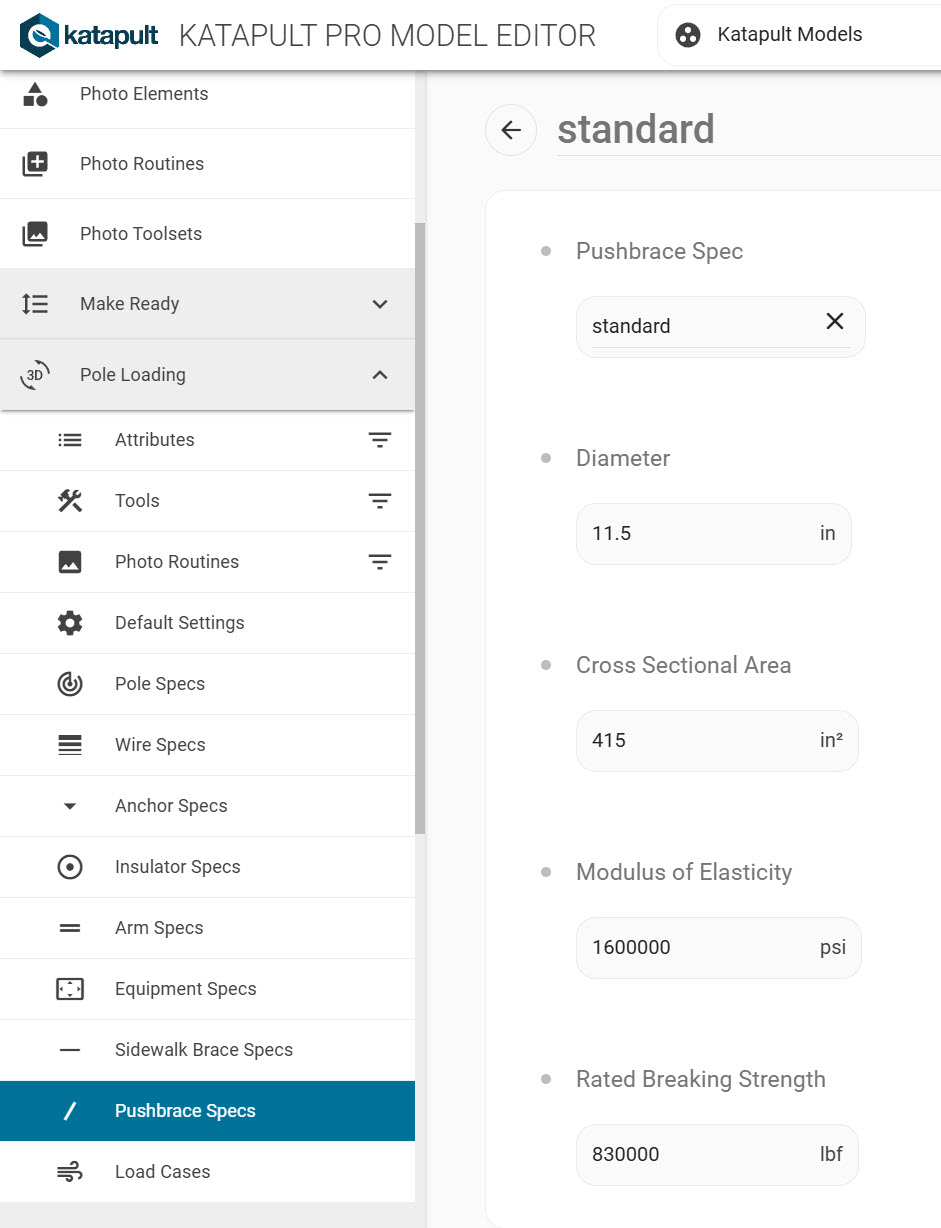Click the Wire Specs lines icon
Image resolution: width=941 pixels, height=1228 pixels.
point(70,745)
